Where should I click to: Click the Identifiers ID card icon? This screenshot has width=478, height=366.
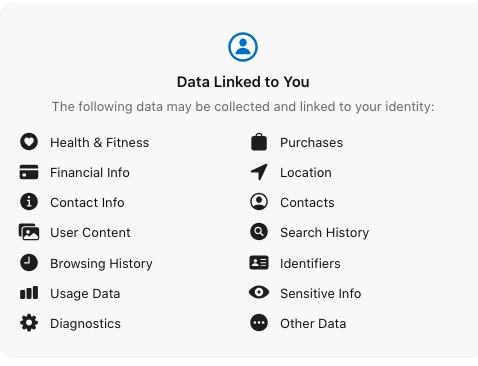[x=259, y=263]
